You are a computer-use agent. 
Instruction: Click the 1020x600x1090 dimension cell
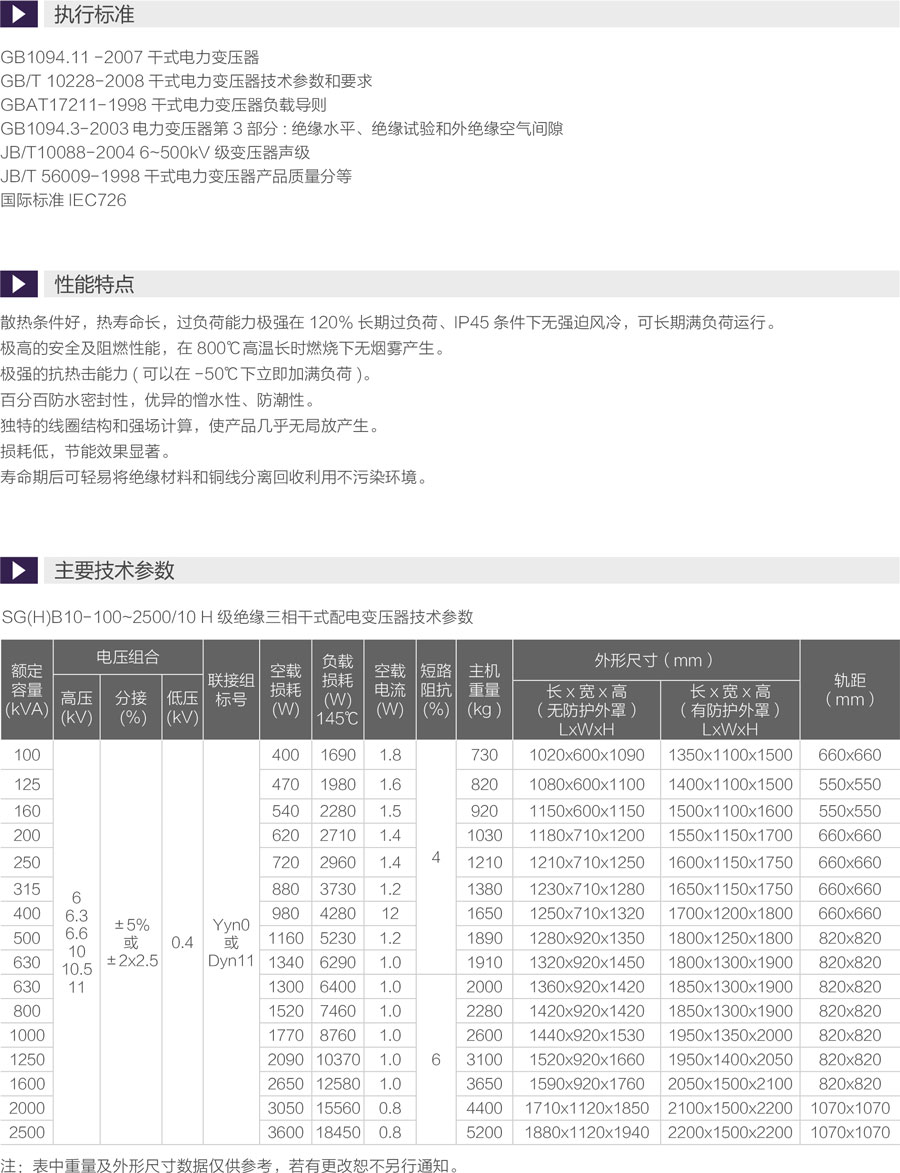coord(587,755)
